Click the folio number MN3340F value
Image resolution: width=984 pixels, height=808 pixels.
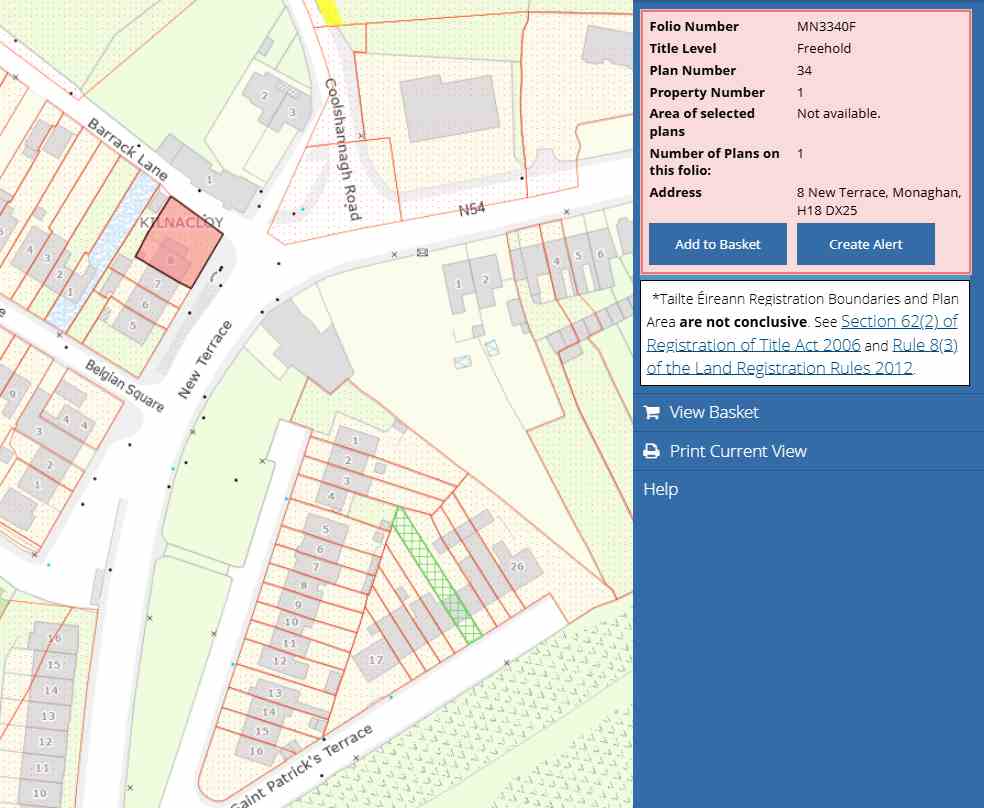click(830, 27)
